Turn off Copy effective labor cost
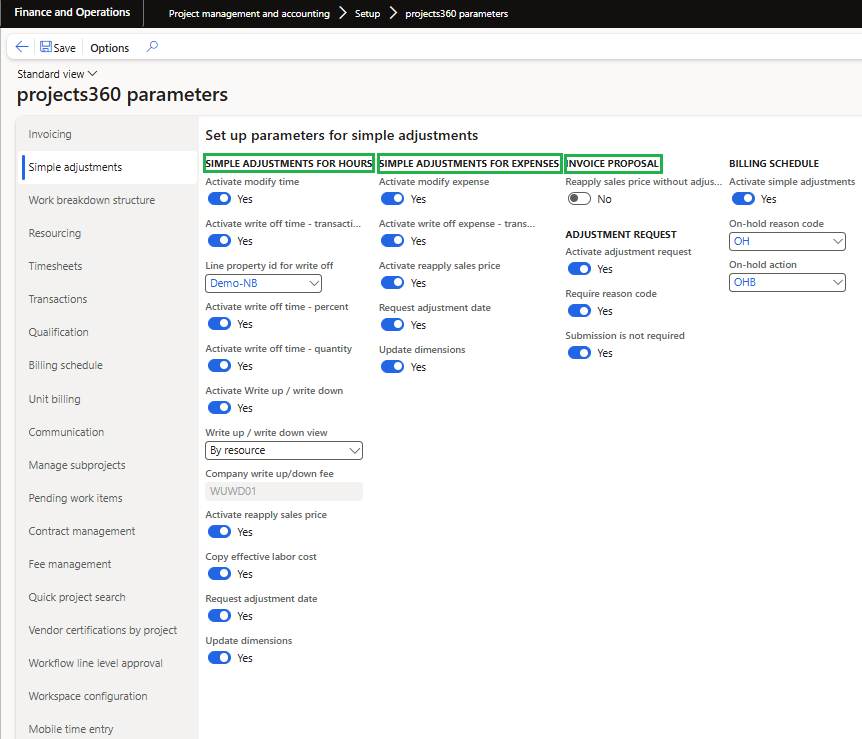Viewport: 862px width, 739px height. click(x=219, y=574)
